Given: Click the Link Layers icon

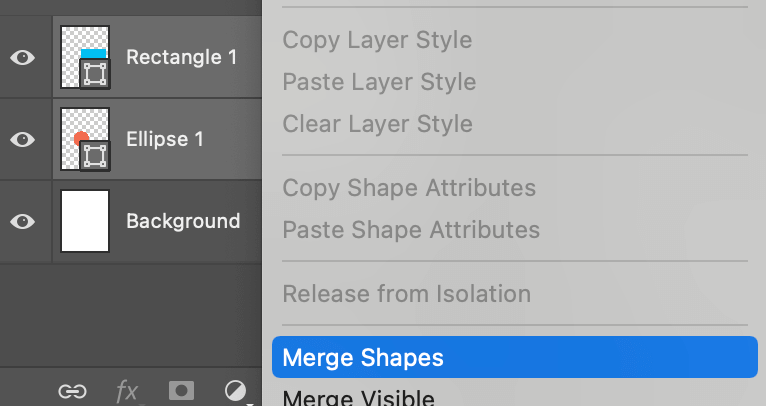Looking at the screenshot, I should coord(71,391).
